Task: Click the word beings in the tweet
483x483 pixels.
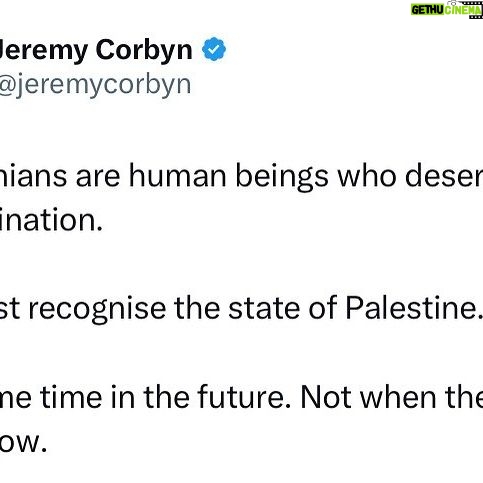Action: (x=282, y=177)
